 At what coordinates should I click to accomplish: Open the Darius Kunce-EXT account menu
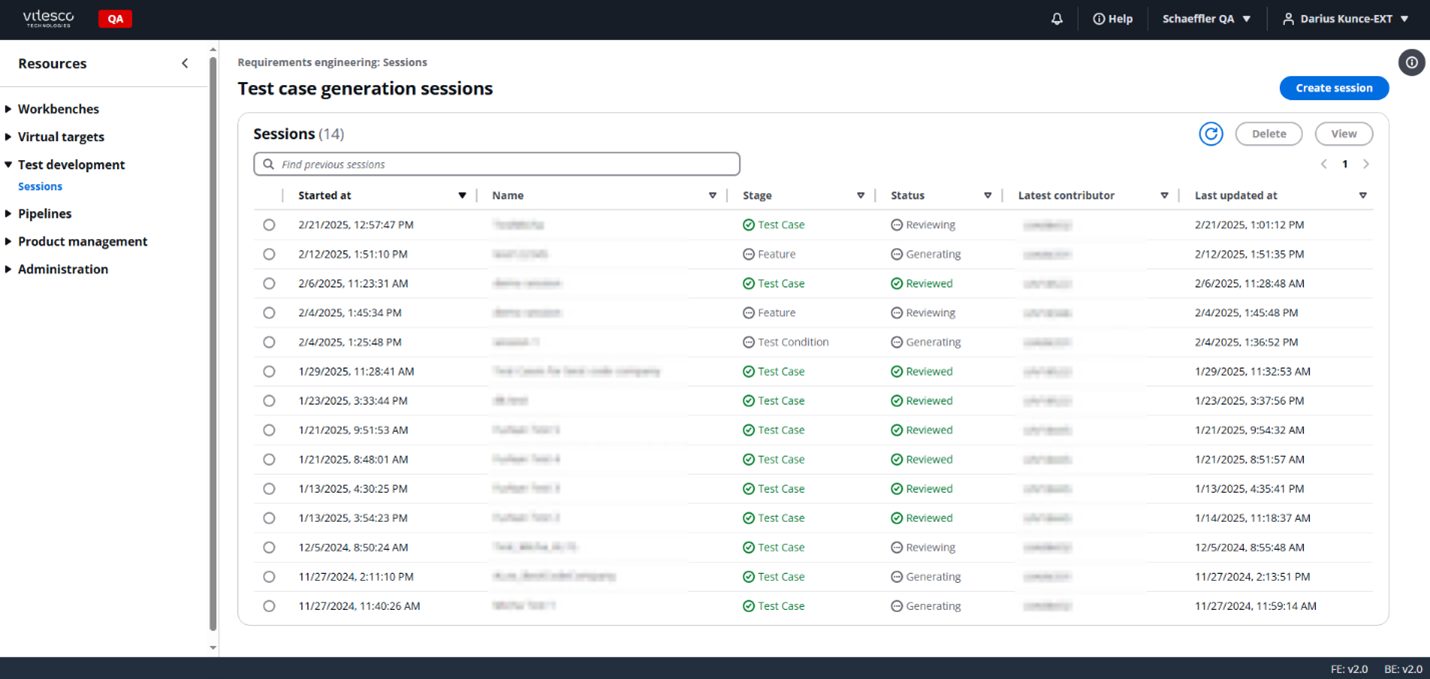(x=1345, y=18)
